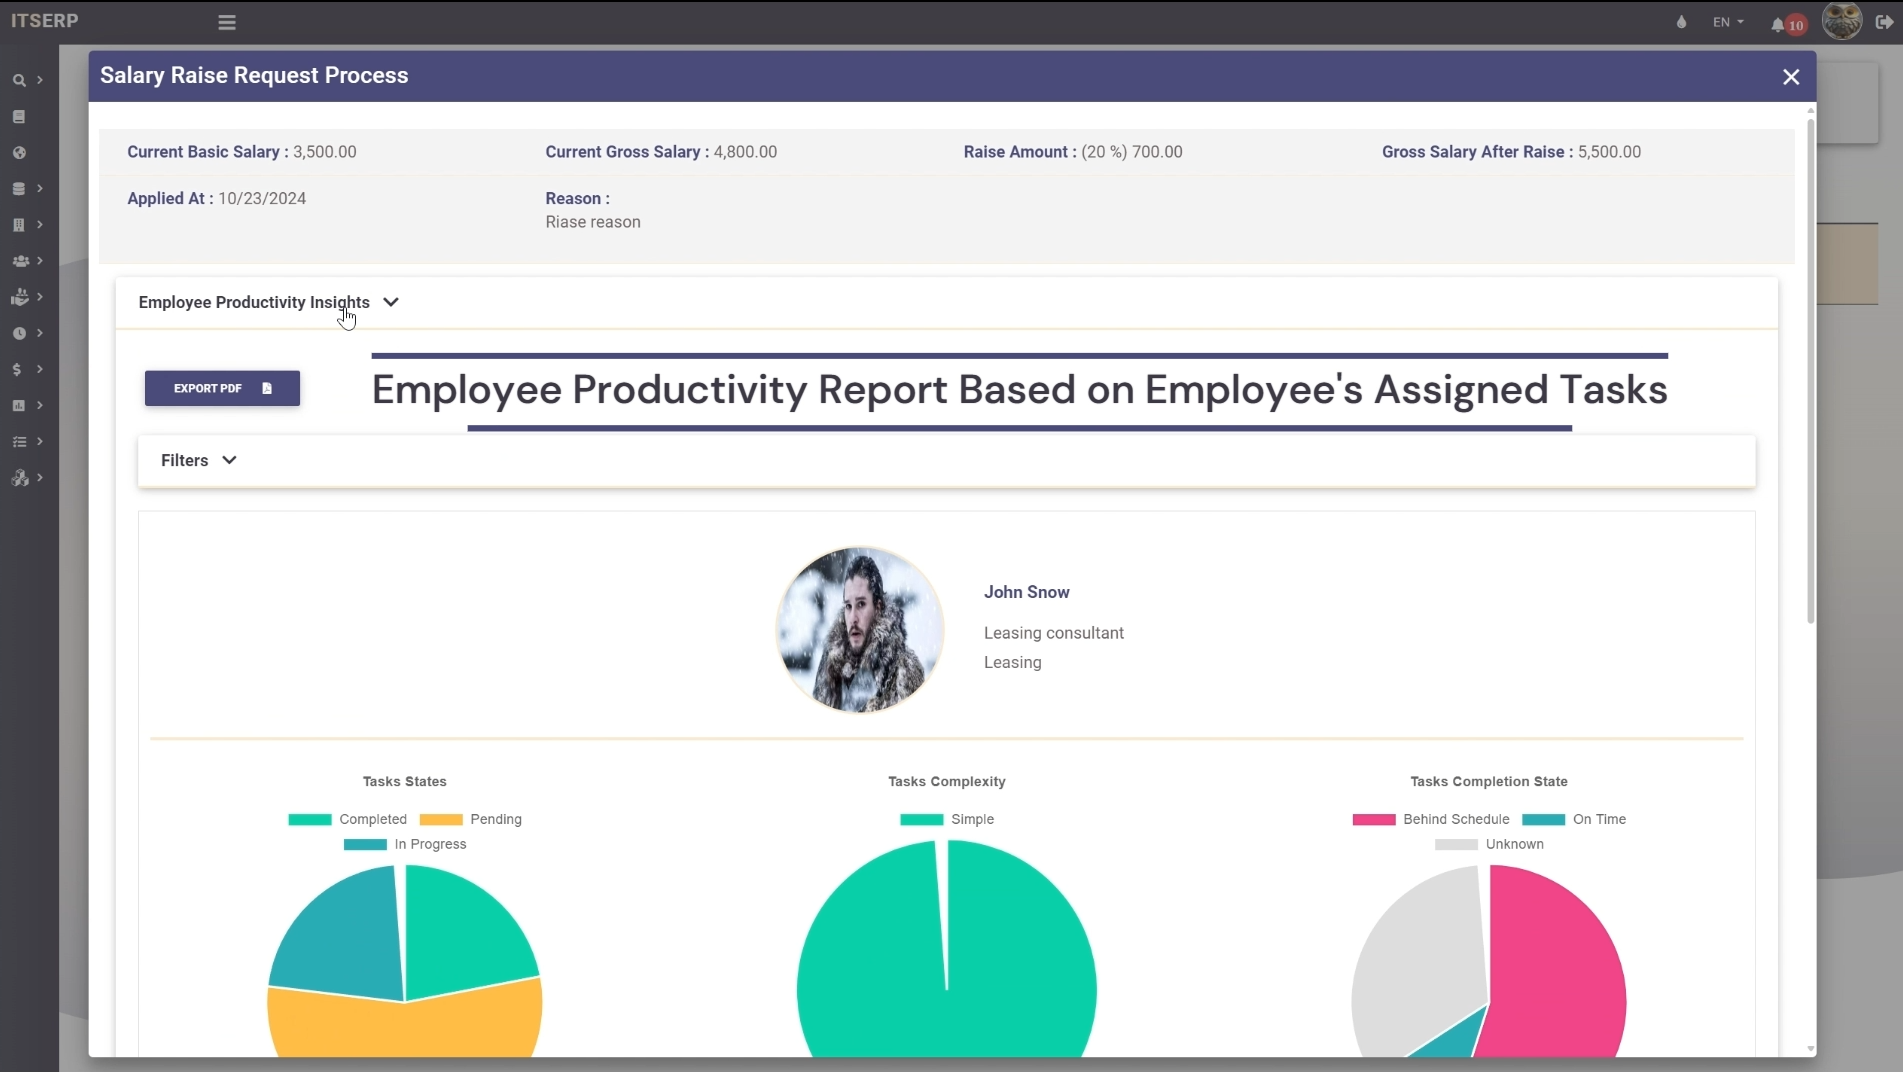This screenshot has width=1903, height=1072.
Task: Open the checklist tasks sidebar menu
Action: click(19, 442)
